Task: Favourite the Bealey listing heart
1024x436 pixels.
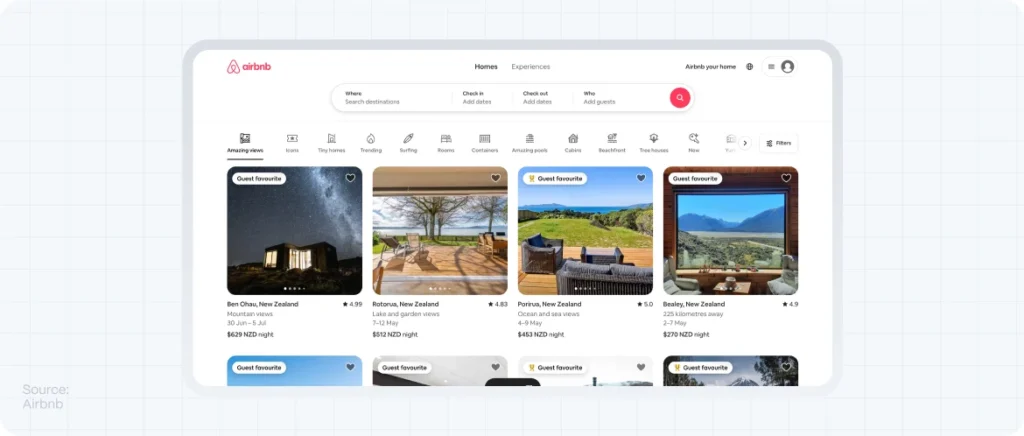Action: tap(786, 178)
